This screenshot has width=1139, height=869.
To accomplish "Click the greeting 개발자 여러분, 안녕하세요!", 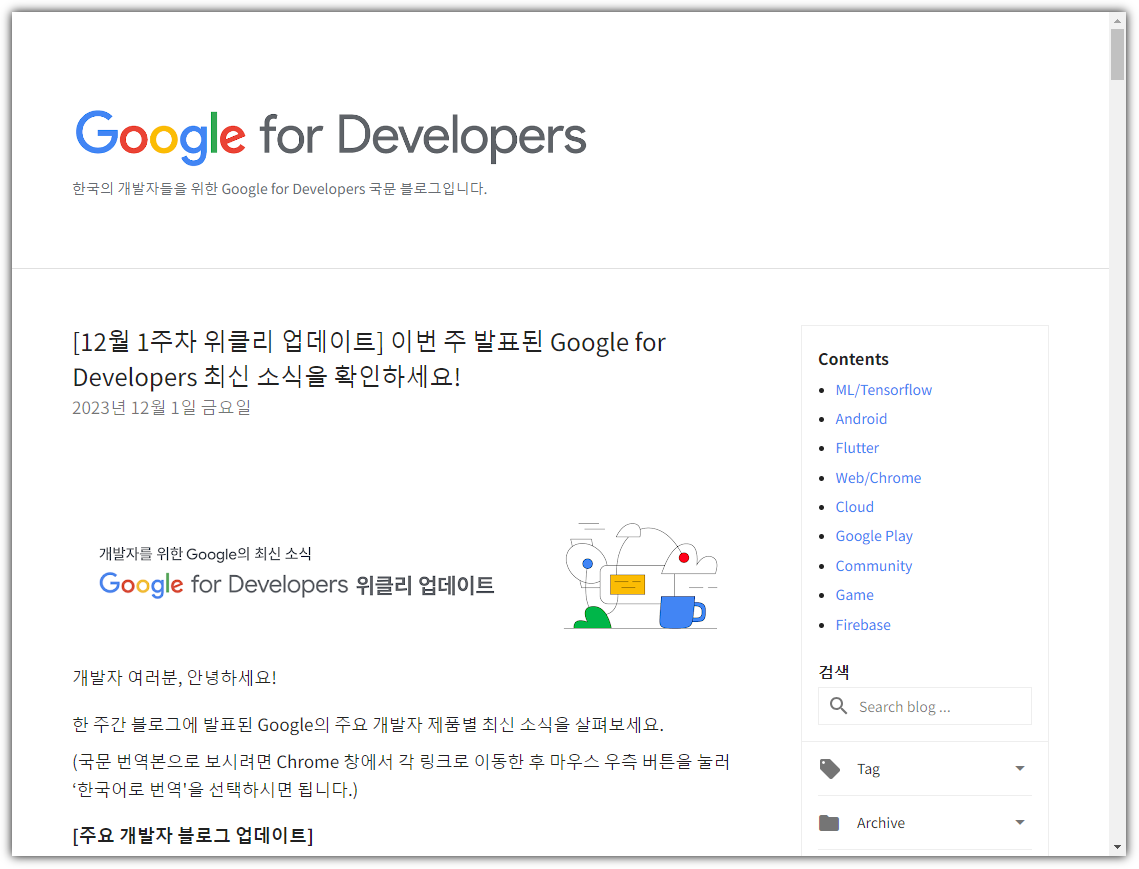I will 174,678.
